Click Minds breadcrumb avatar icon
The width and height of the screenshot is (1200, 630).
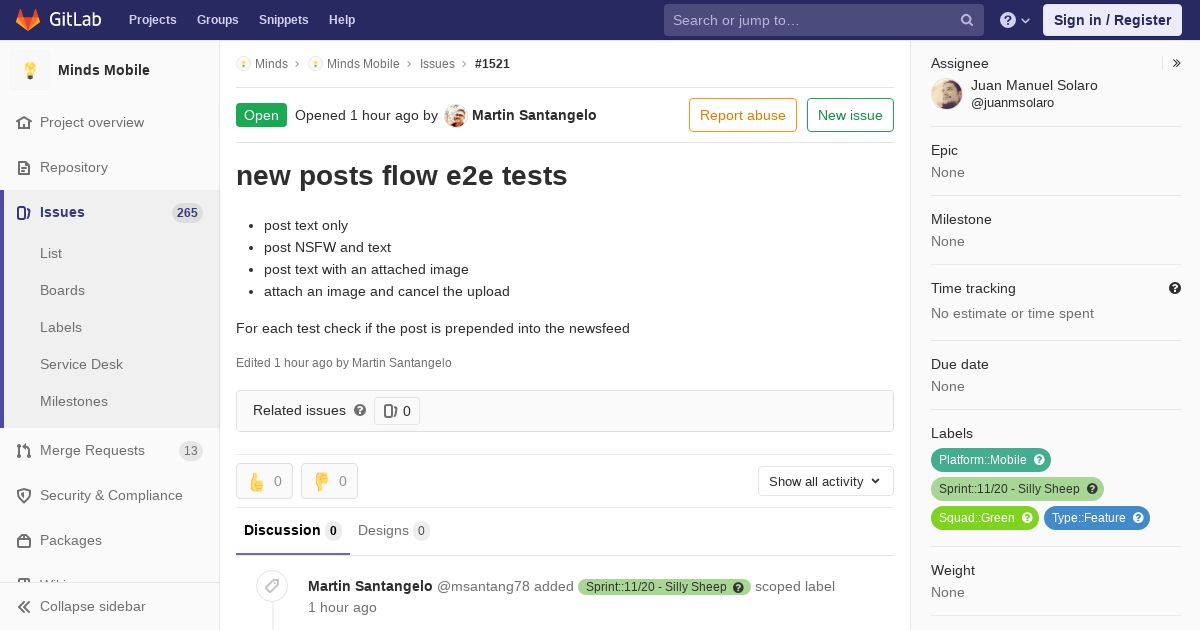tap(243, 63)
